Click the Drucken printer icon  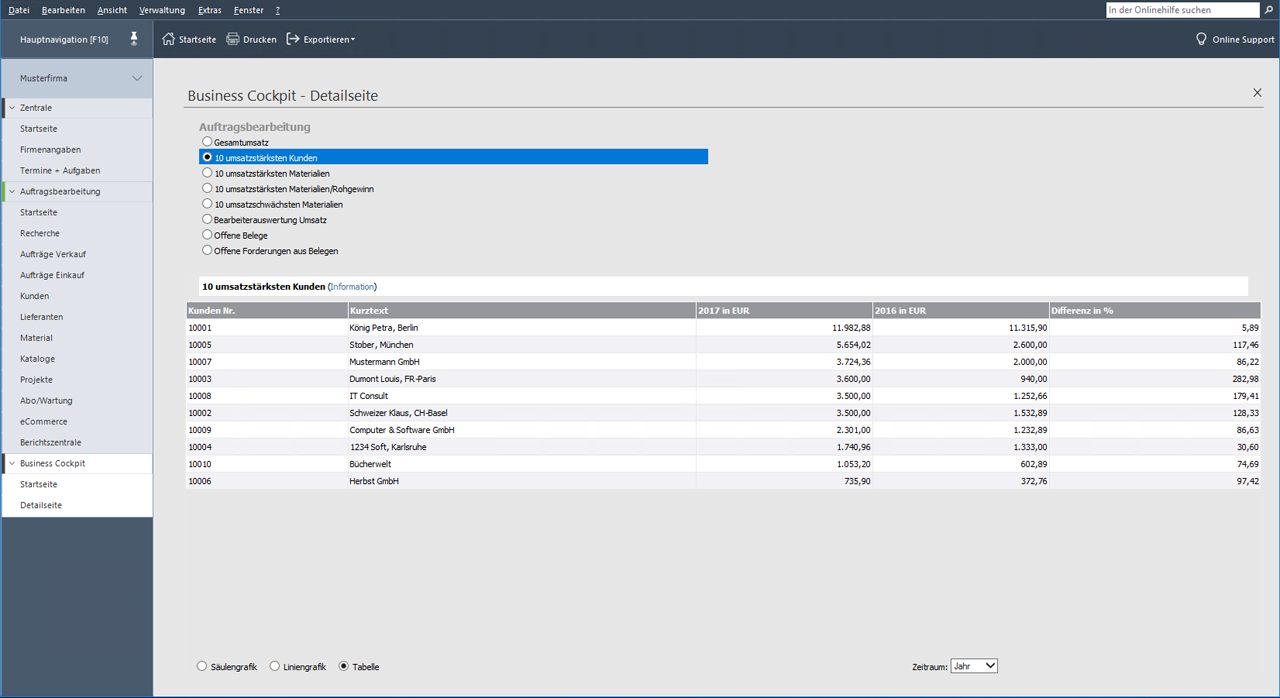pyautogui.click(x=233, y=40)
